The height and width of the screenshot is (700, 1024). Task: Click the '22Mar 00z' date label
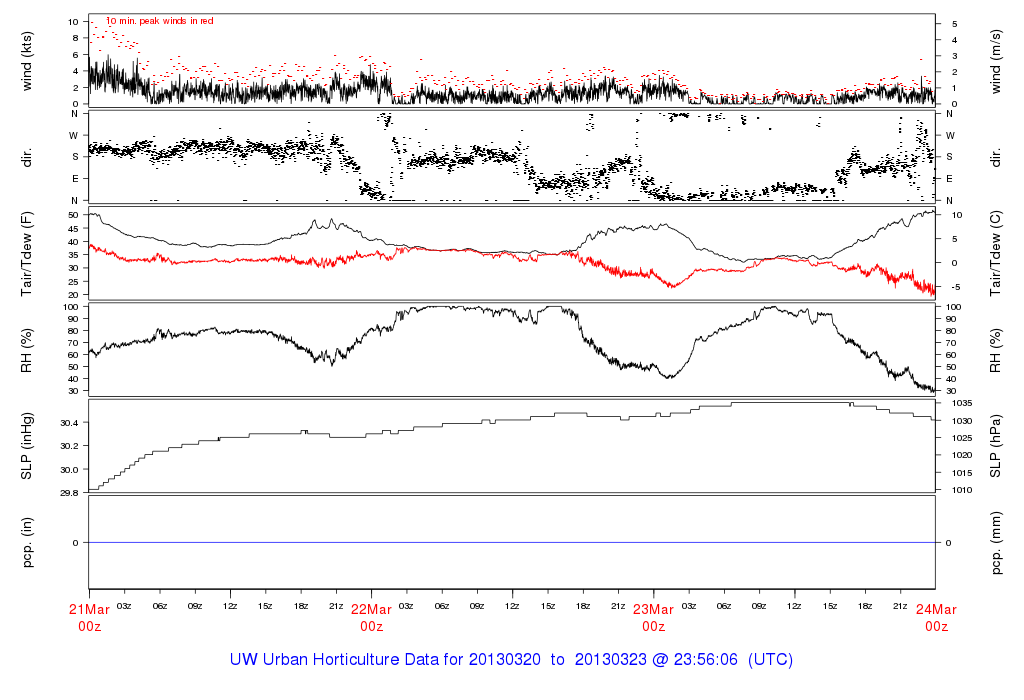(x=372, y=618)
